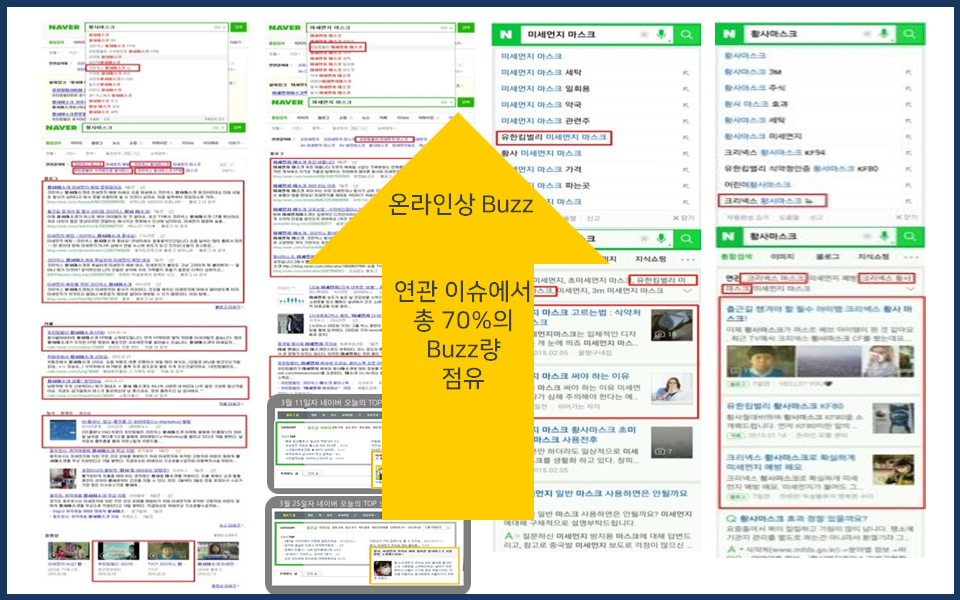Tap magnifier in 미세먼지 mobile bar below suggestion list
Screen dimensions: 960x600
687,239
